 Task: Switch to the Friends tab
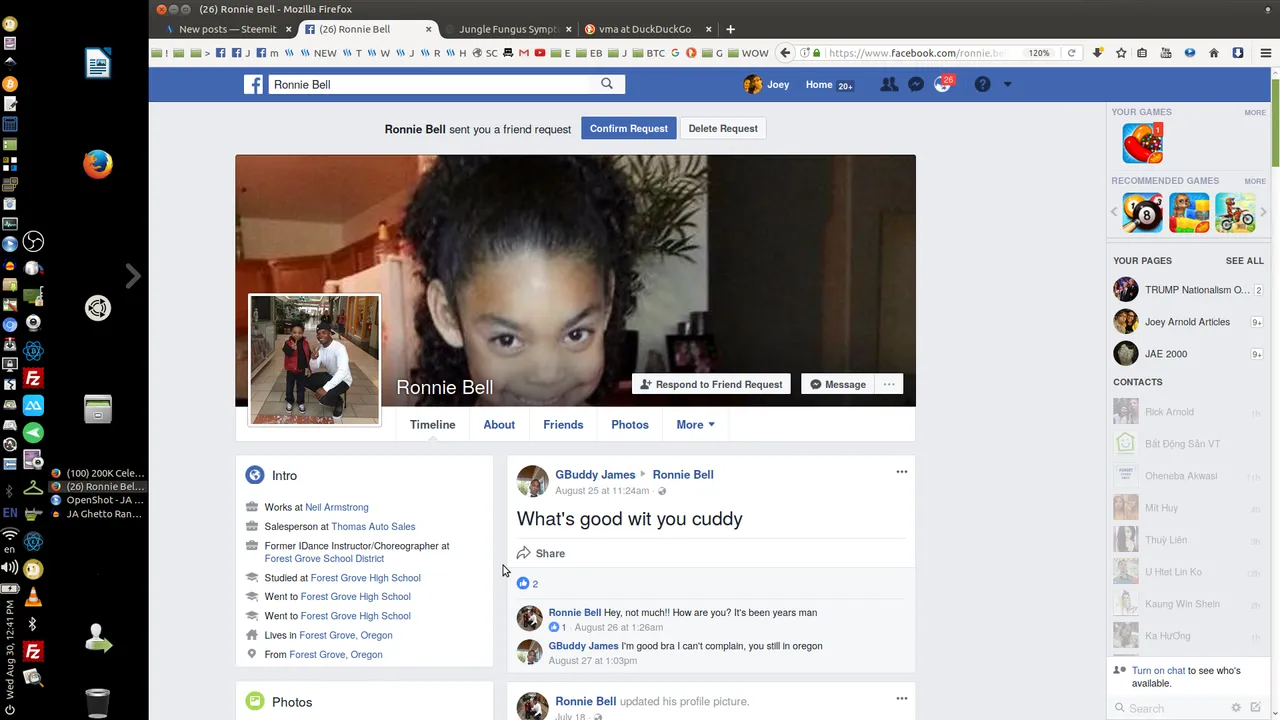coord(563,425)
